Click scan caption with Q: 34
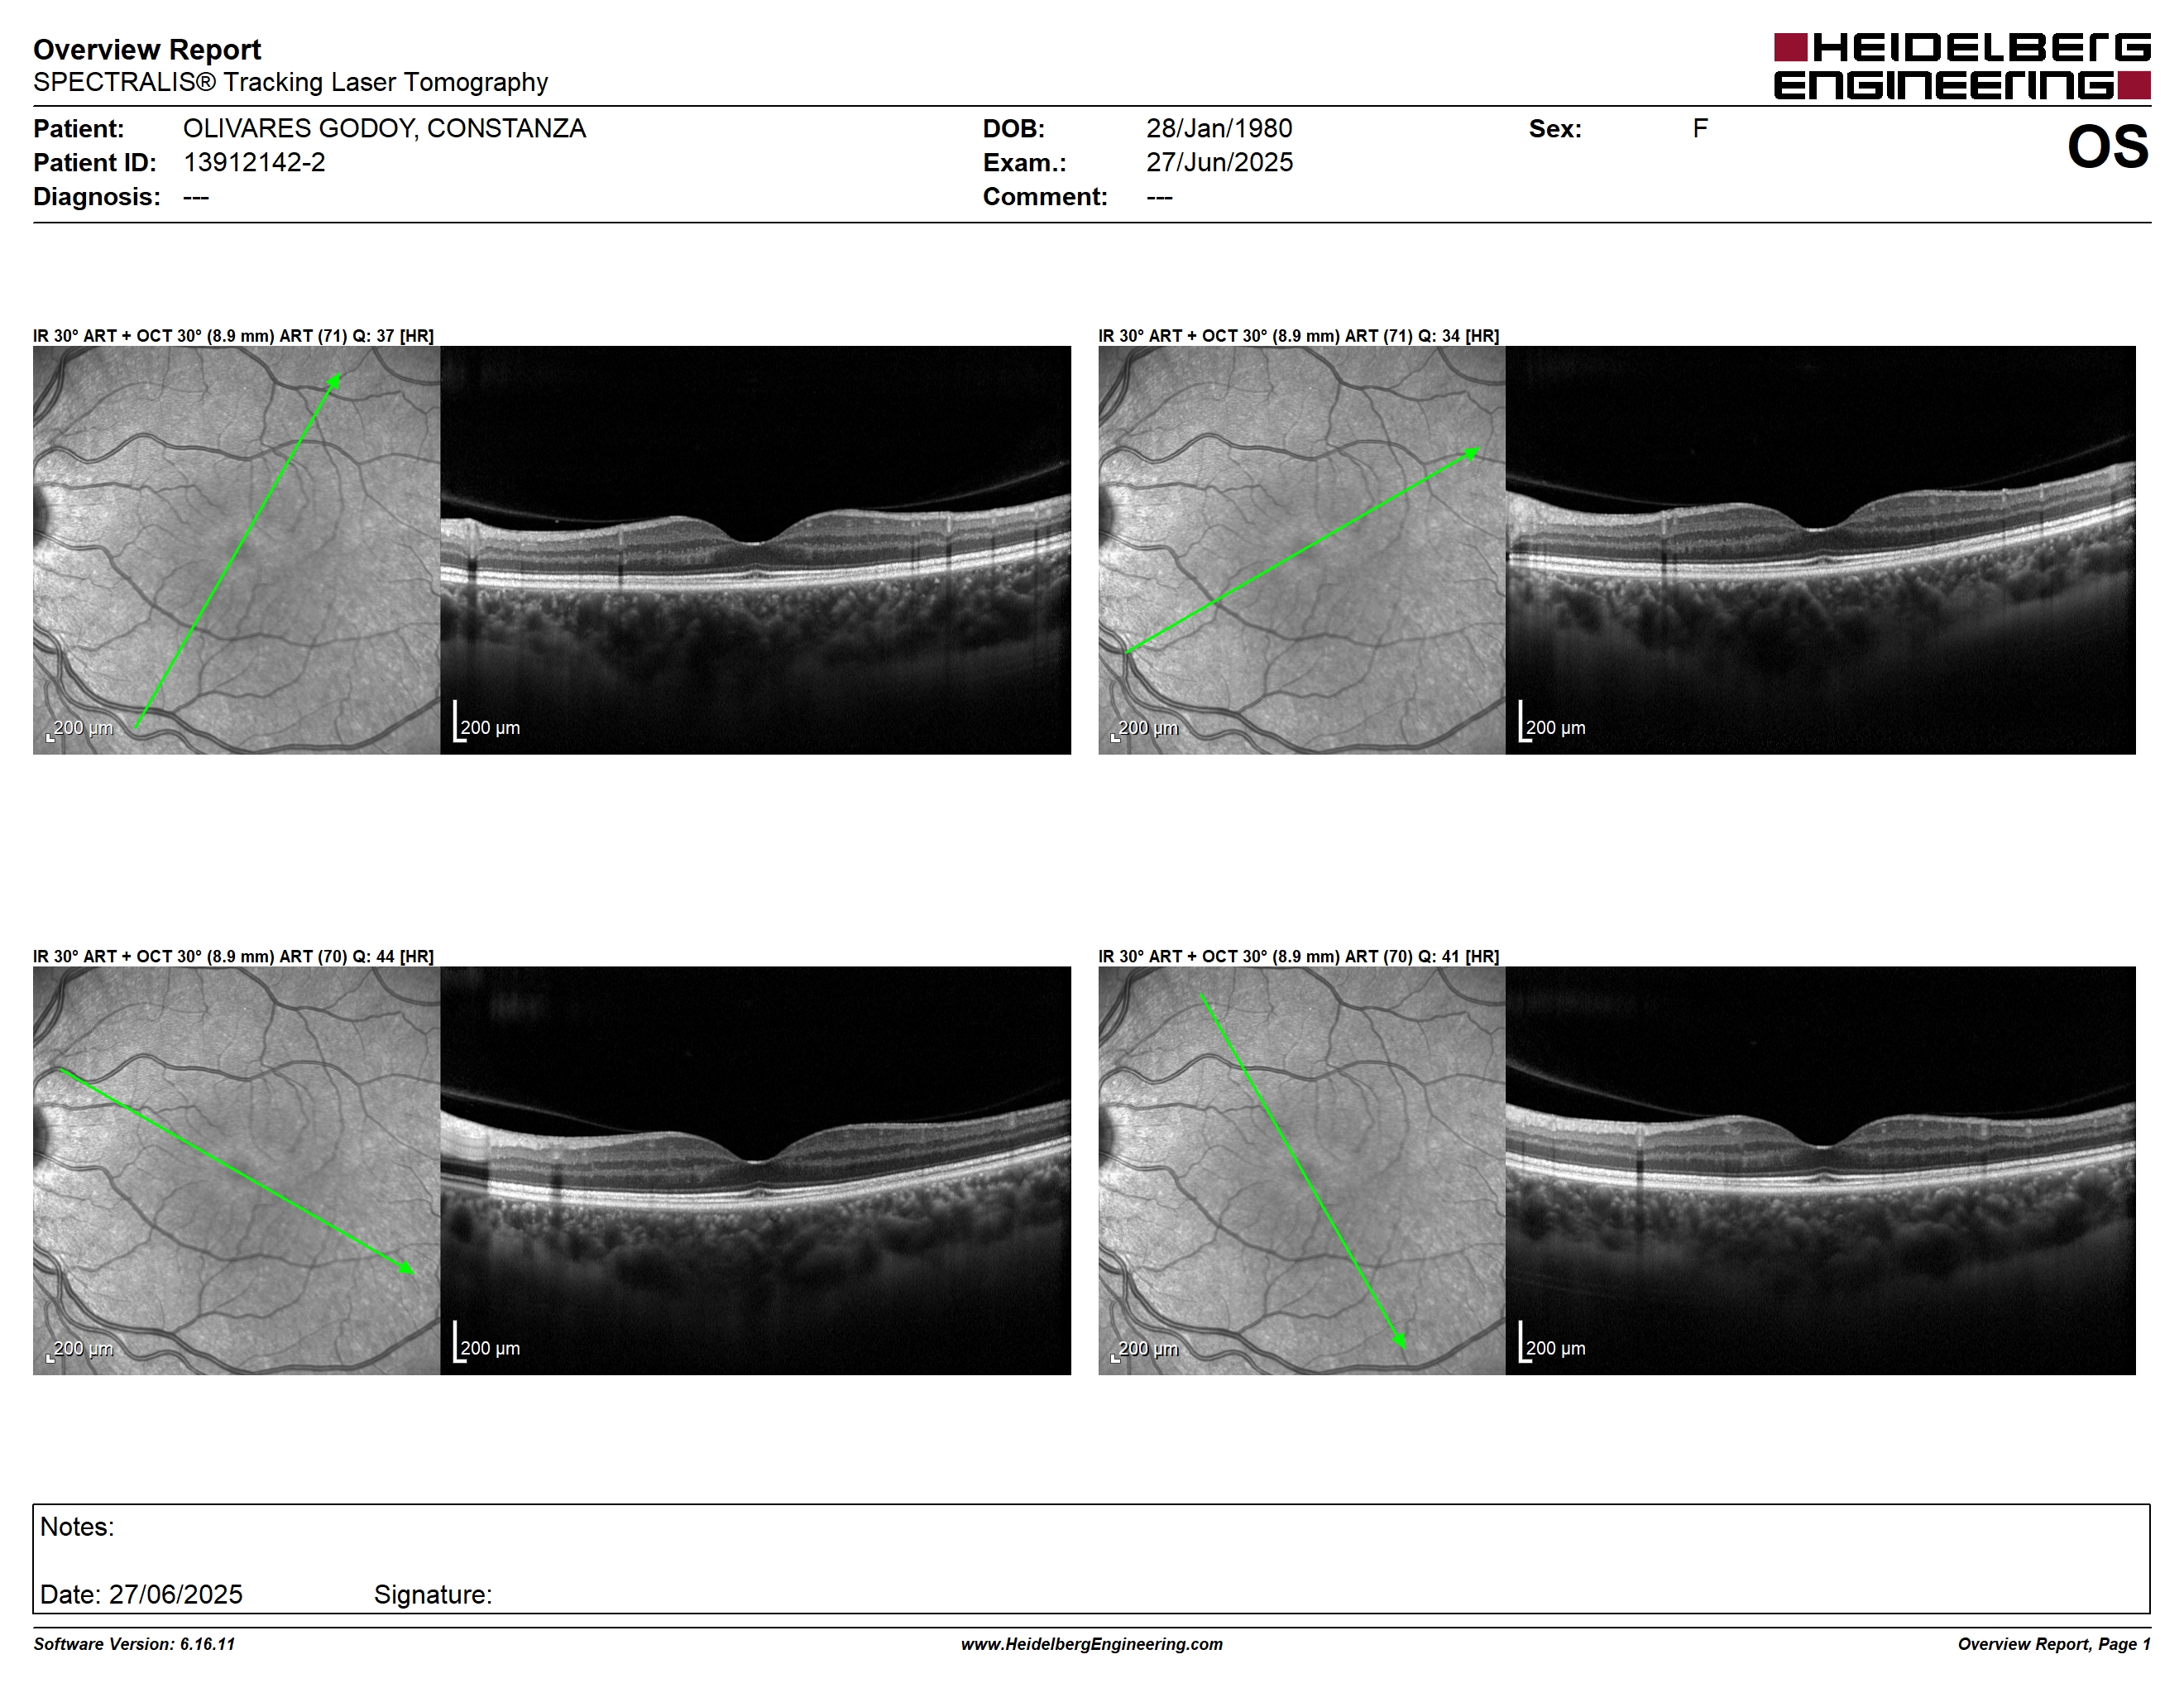 pyautogui.click(x=1298, y=336)
